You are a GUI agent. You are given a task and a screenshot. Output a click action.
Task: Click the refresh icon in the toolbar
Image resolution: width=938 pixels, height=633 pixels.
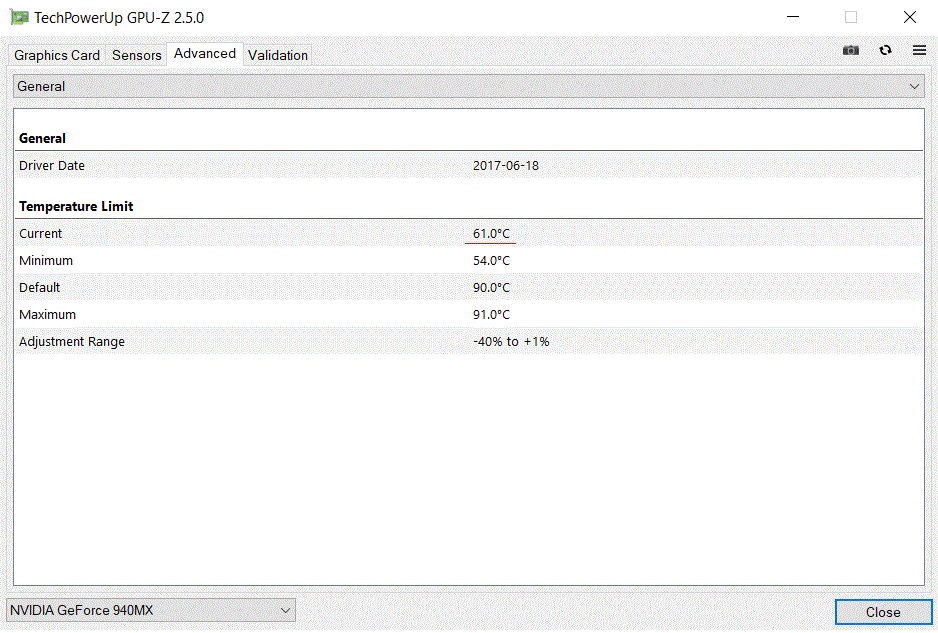(x=885, y=50)
